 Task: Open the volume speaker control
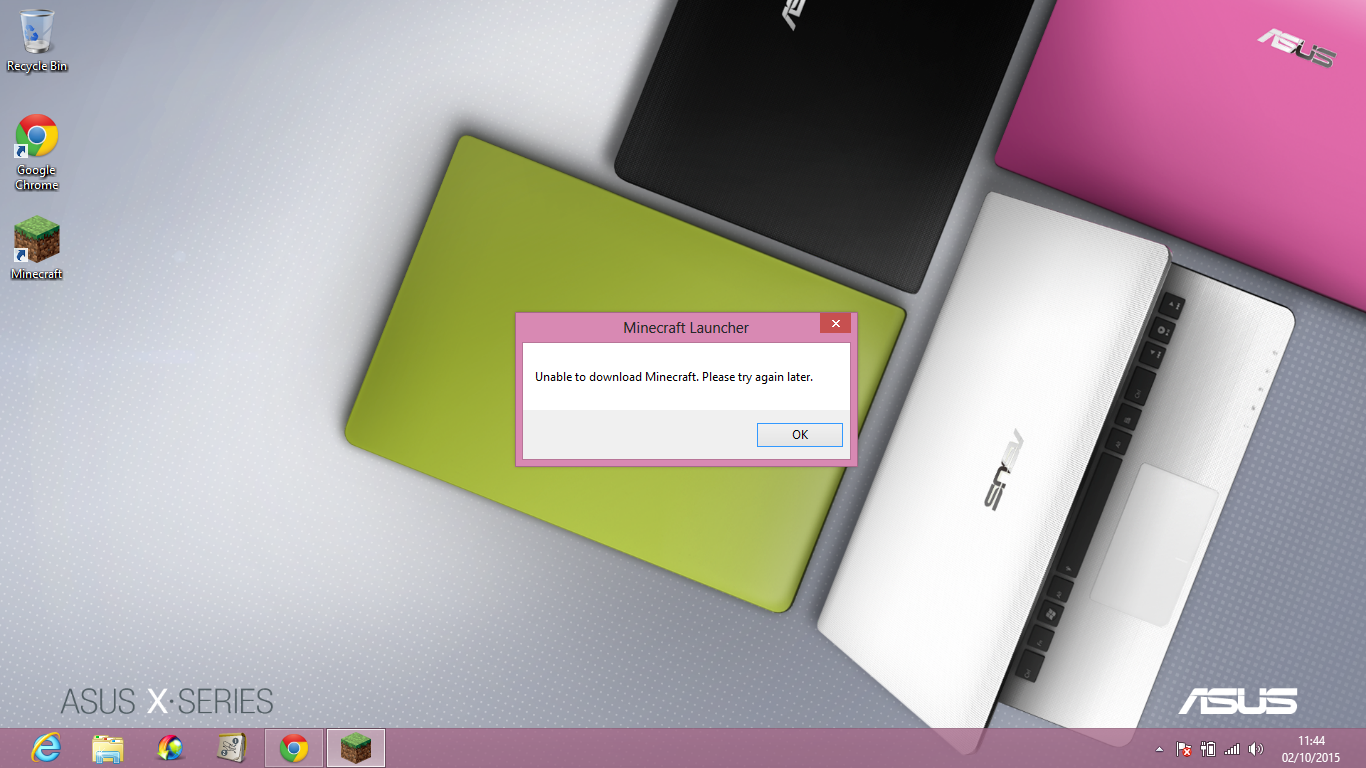point(1257,749)
